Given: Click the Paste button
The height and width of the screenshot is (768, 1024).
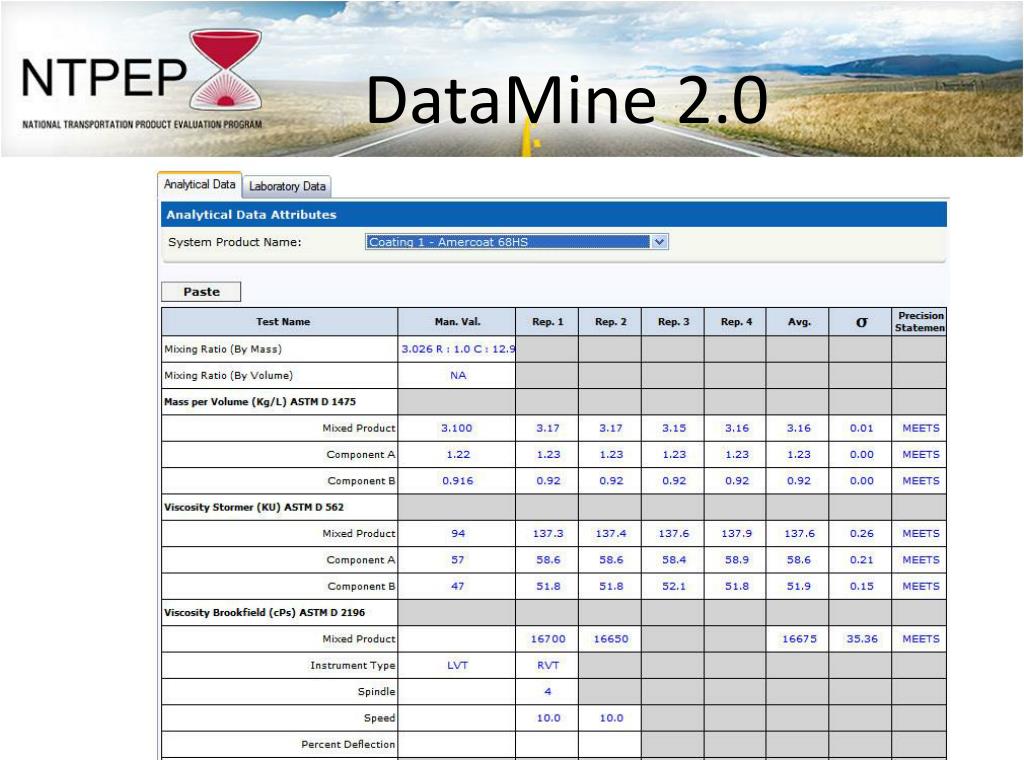Looking at the screenshot, I should pyautogui.click(x=201, y=292).
